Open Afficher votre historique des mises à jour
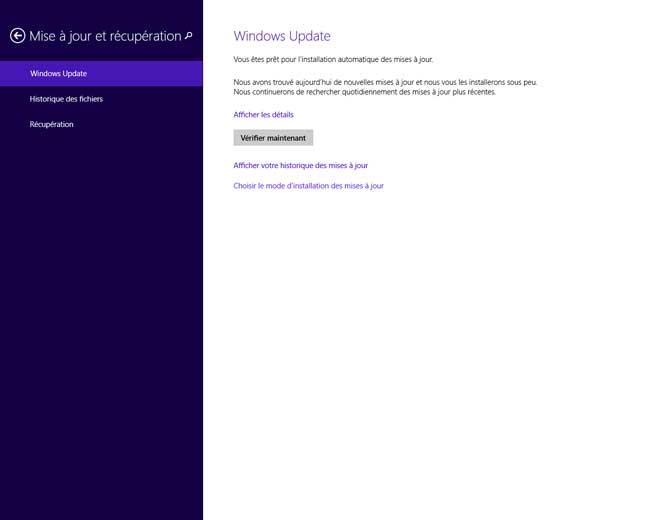 click(301, 165)
